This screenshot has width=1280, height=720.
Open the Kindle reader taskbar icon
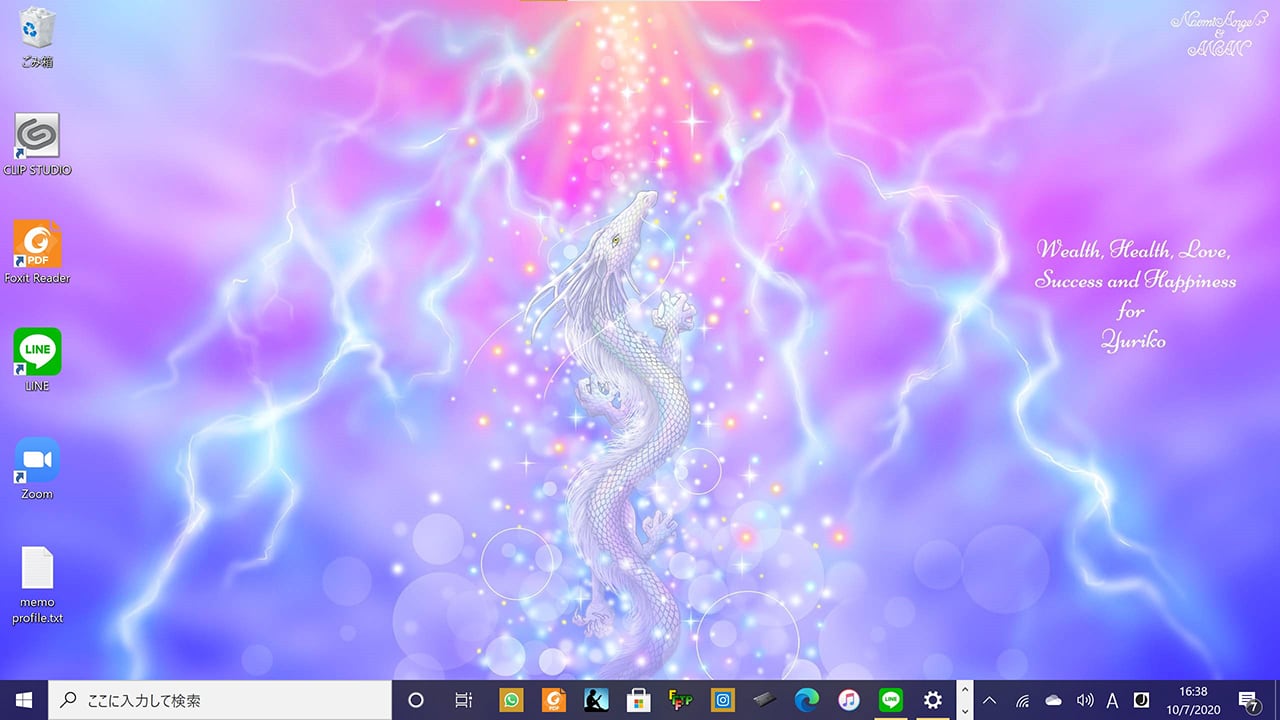click(596, 700)
